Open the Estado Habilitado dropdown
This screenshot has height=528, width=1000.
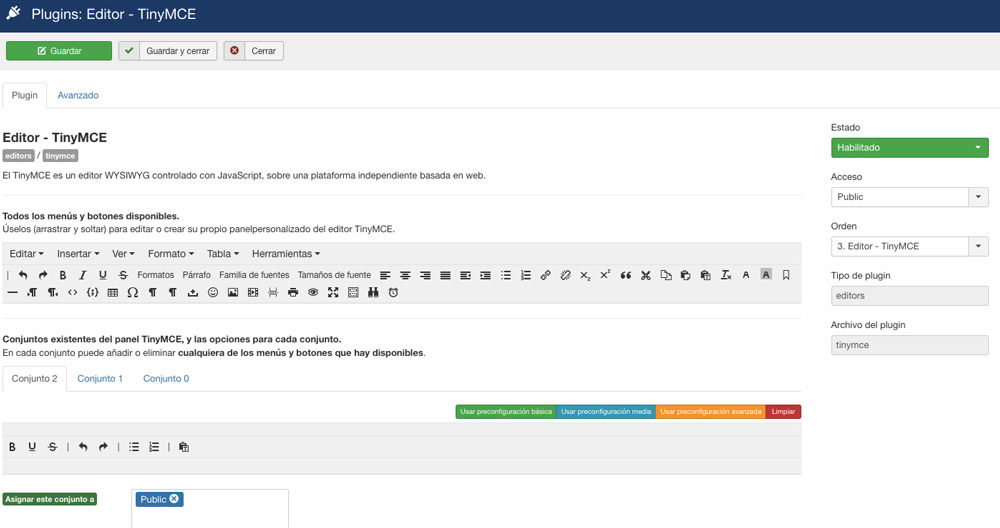(x=909, y=147)
